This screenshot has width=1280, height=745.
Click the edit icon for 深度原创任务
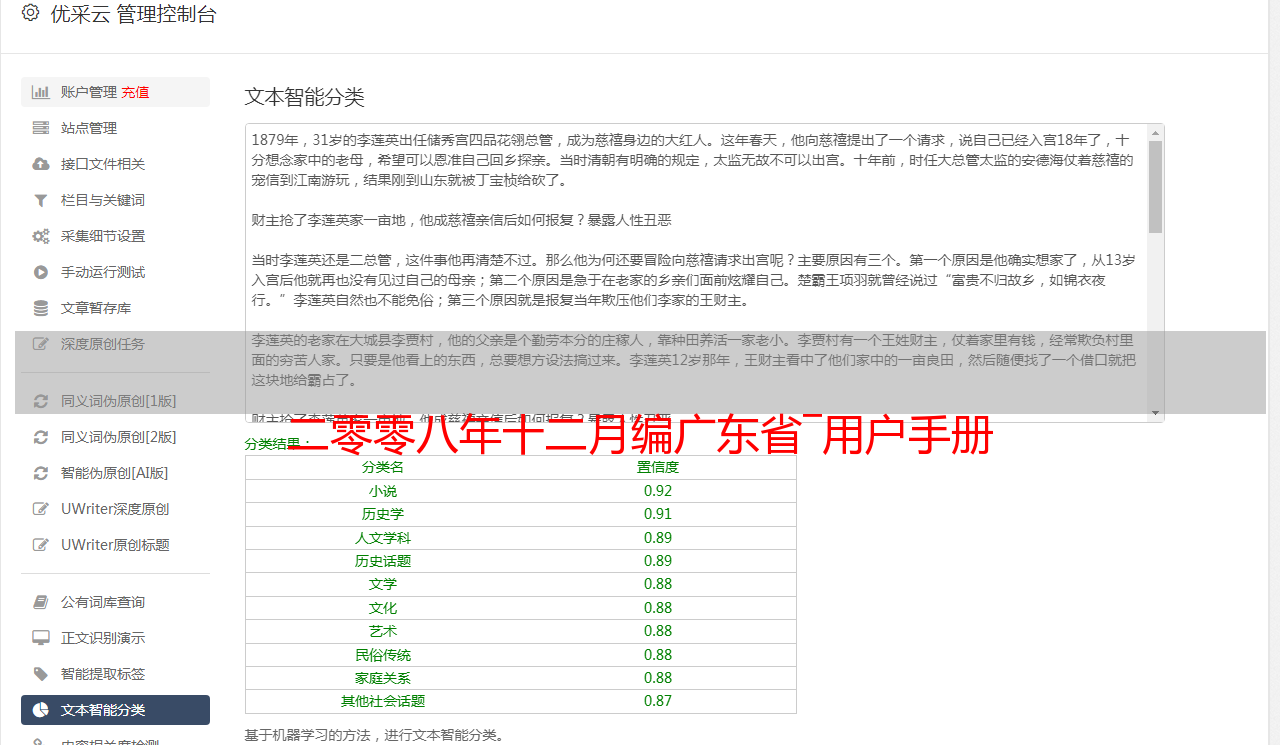point(41,344)
